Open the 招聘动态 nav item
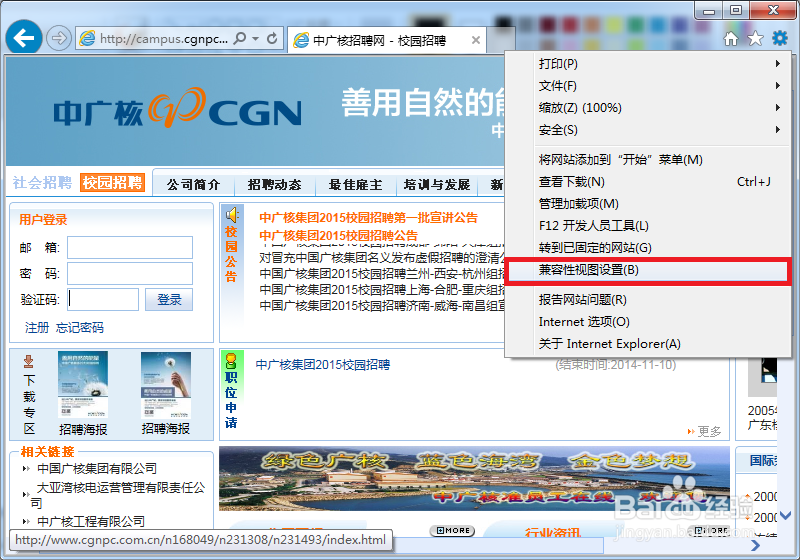 tap(274, 185)
